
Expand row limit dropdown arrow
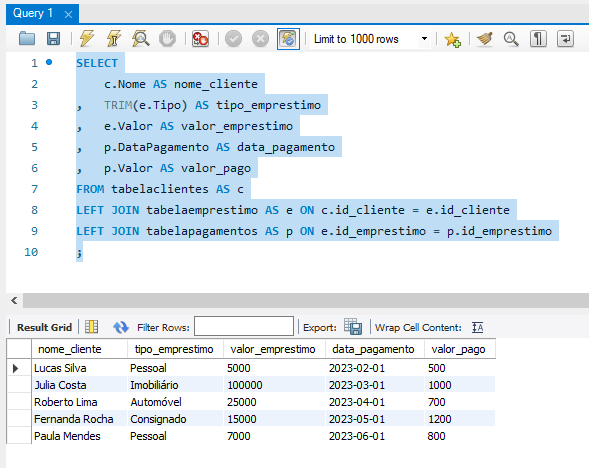click(424, 39)
